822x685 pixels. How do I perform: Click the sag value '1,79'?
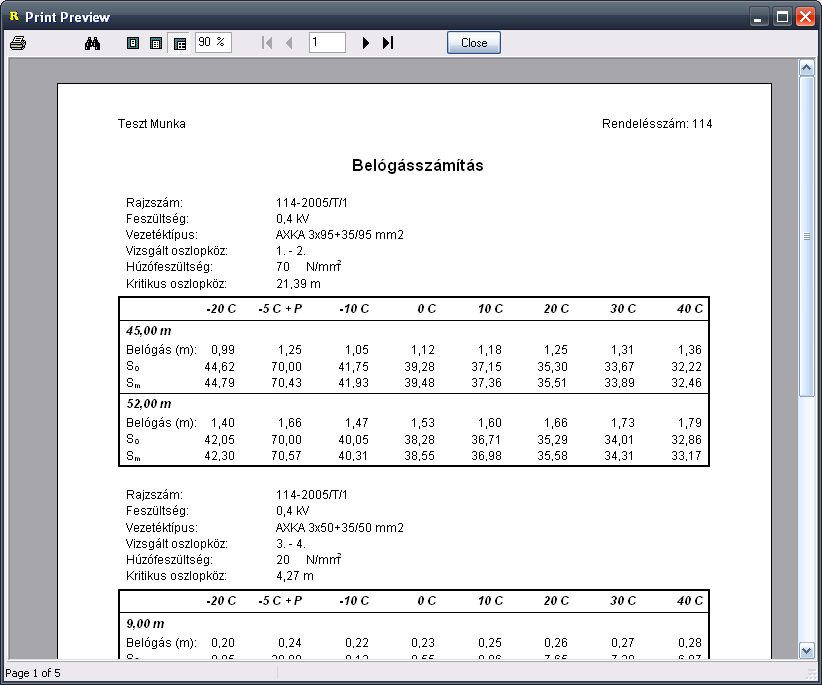pyautogui.click(x=690, y=423)
